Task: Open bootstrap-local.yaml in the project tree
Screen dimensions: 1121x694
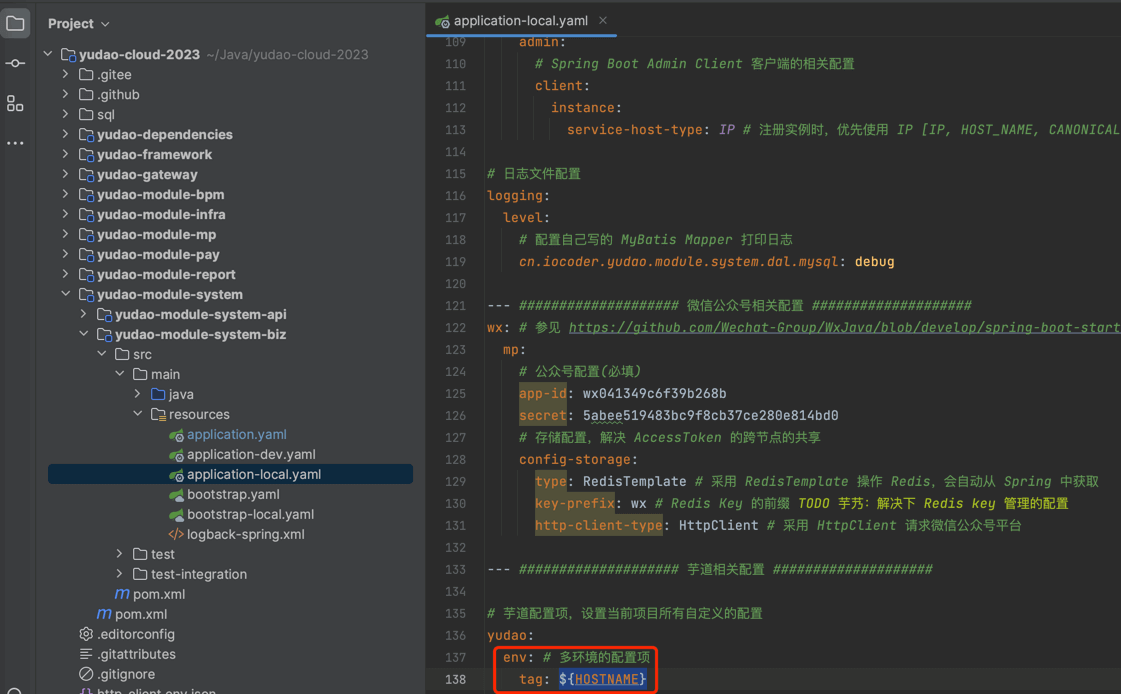Action: (x=250, y=514)
